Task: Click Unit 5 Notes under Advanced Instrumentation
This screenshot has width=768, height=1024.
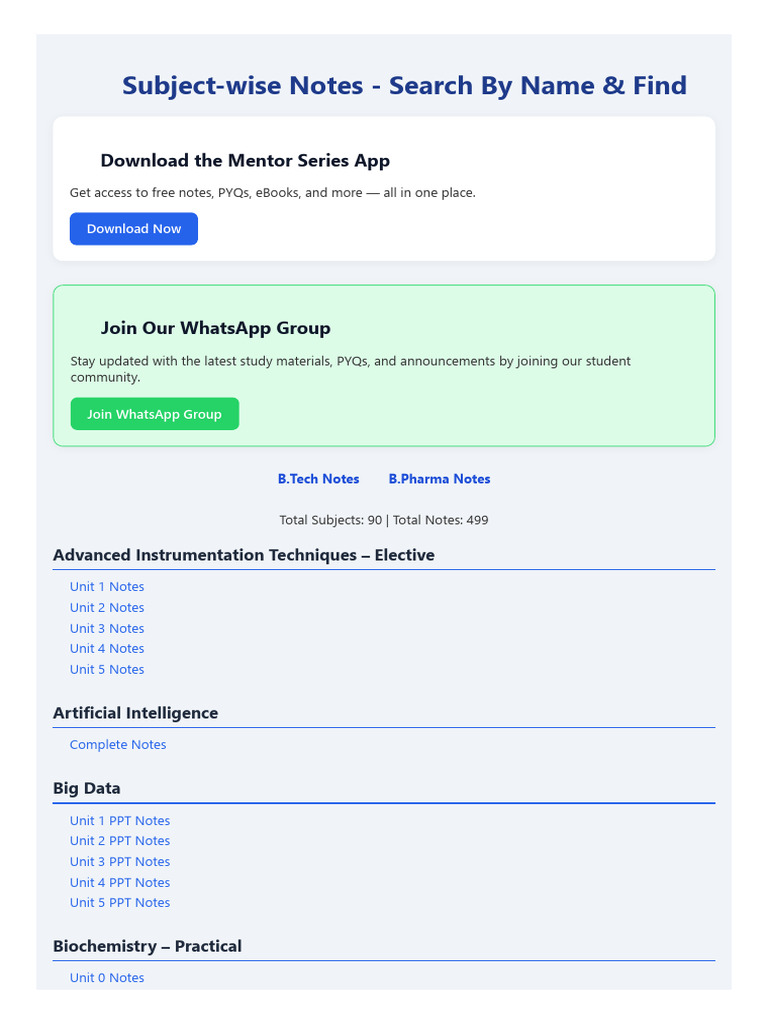Action: (x=107, y=670)
